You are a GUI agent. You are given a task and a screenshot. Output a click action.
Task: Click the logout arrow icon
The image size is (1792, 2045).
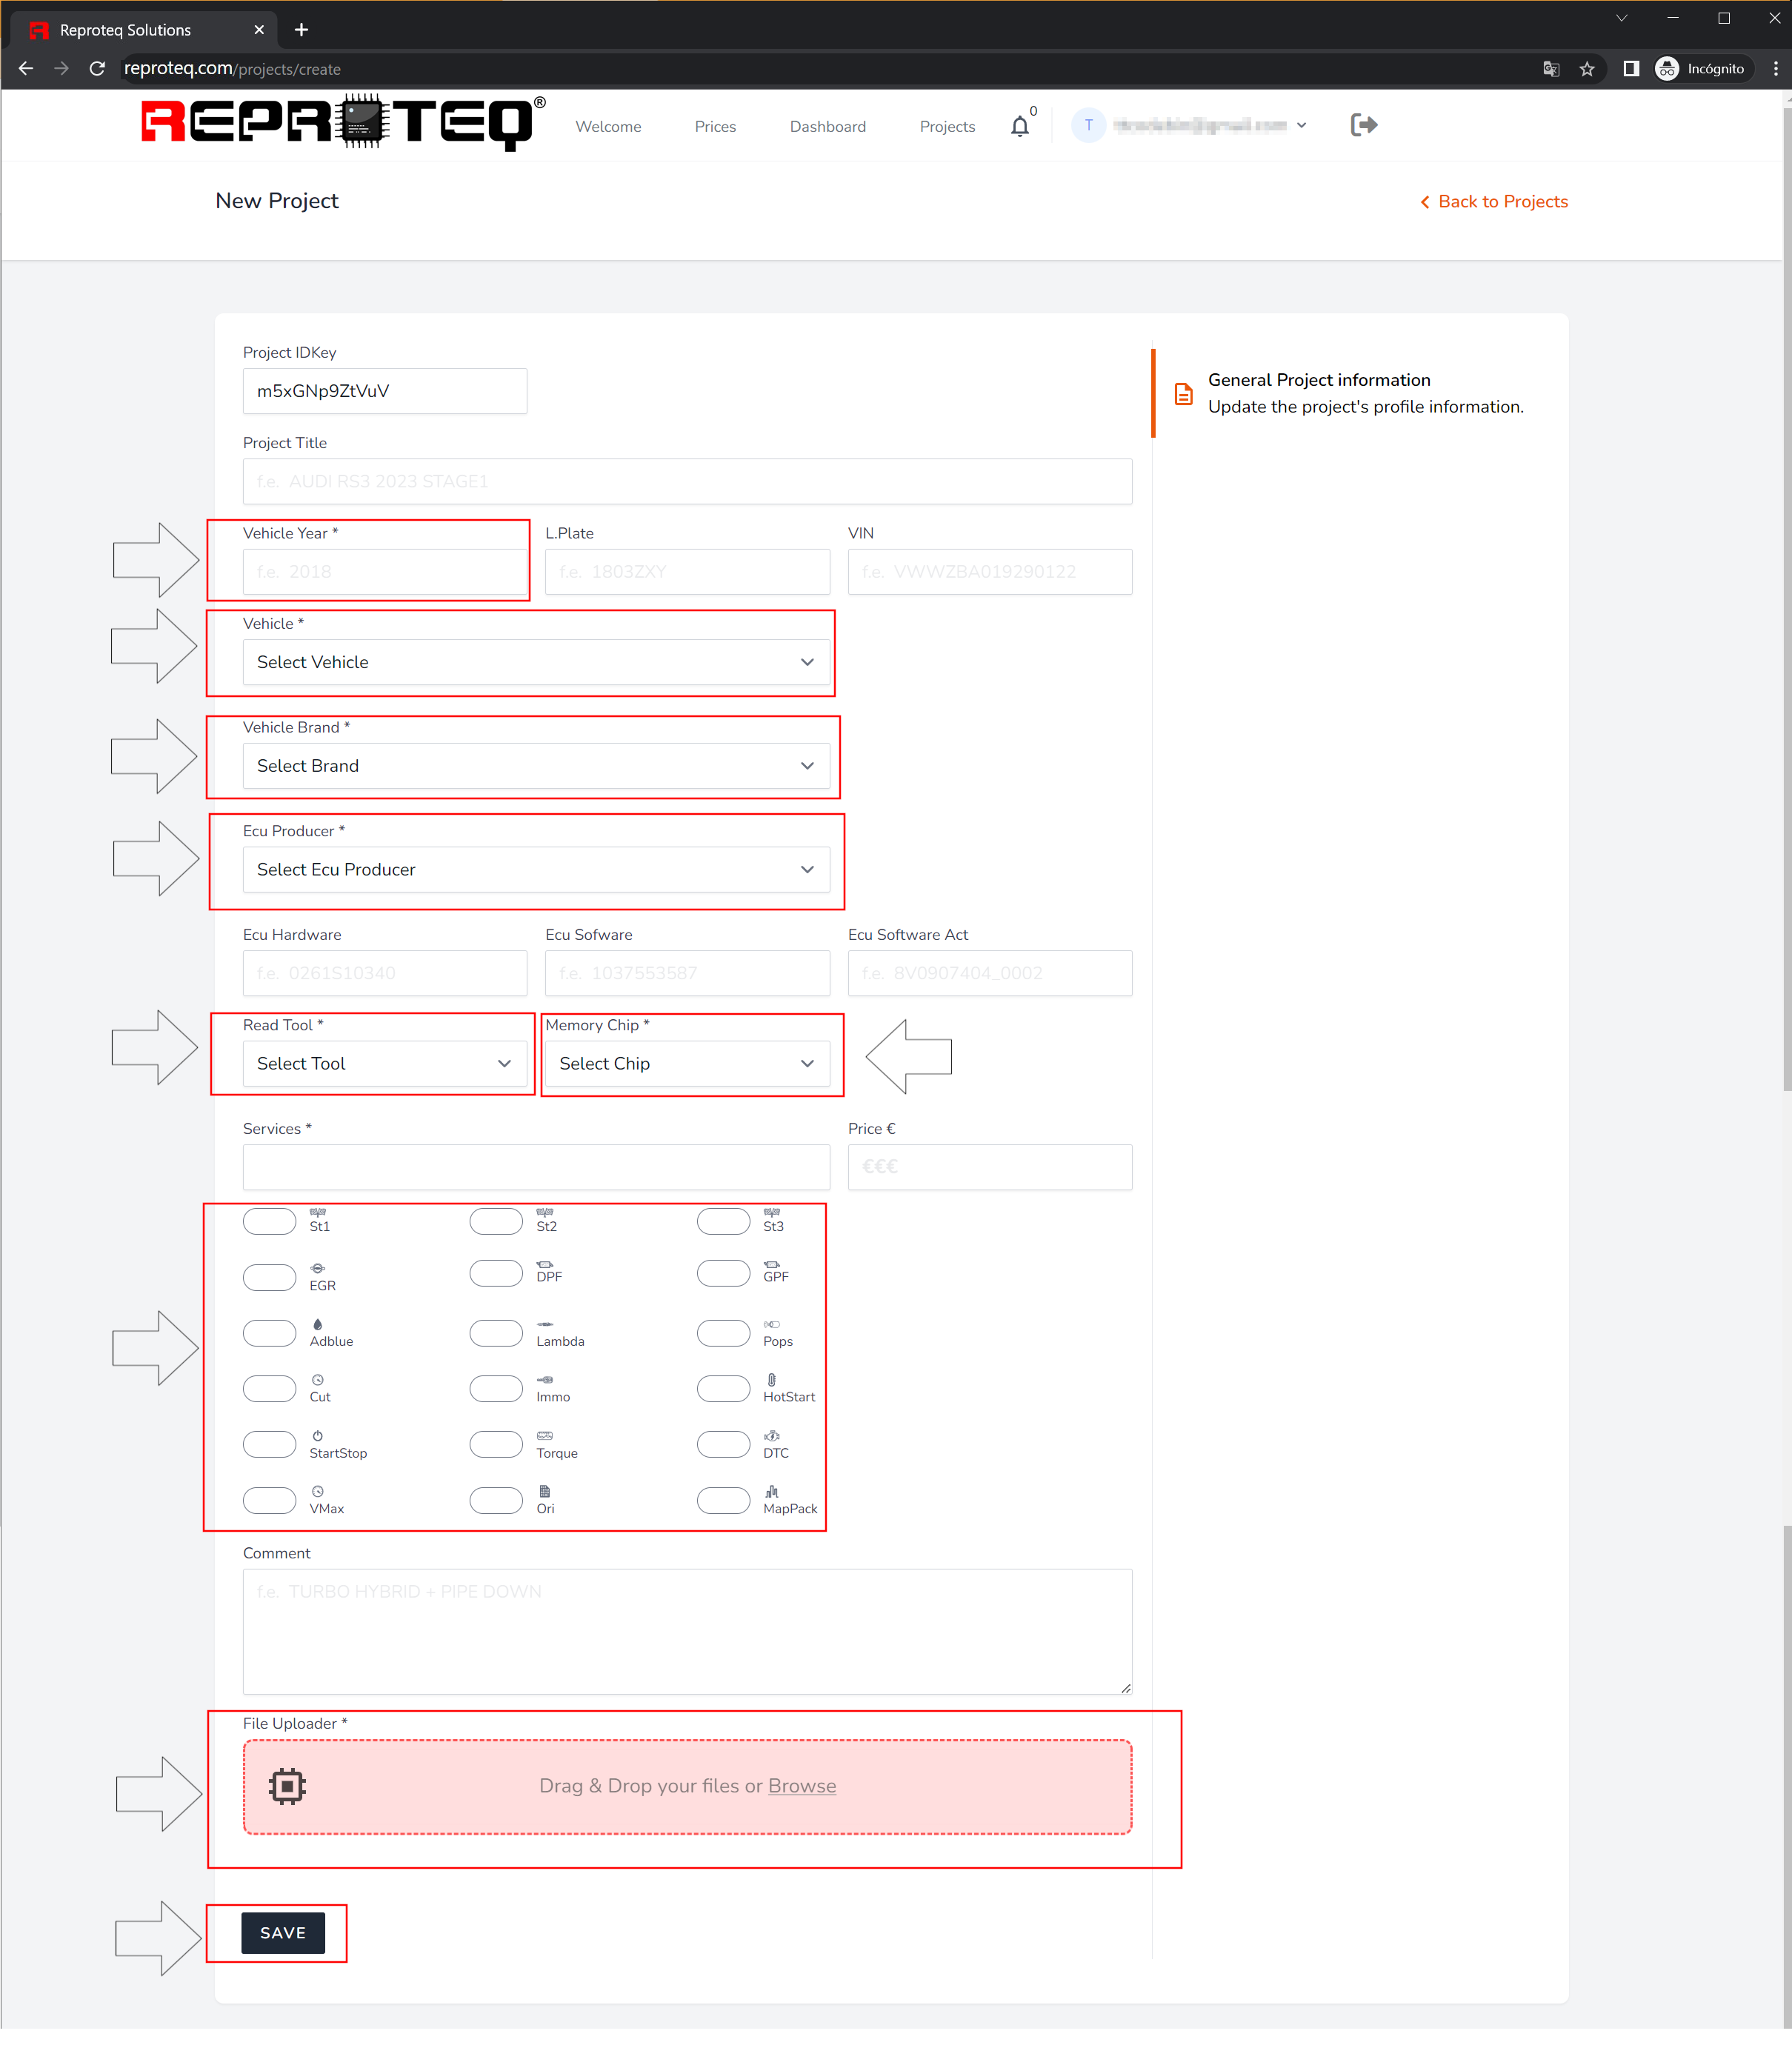tap(1363, 125)
